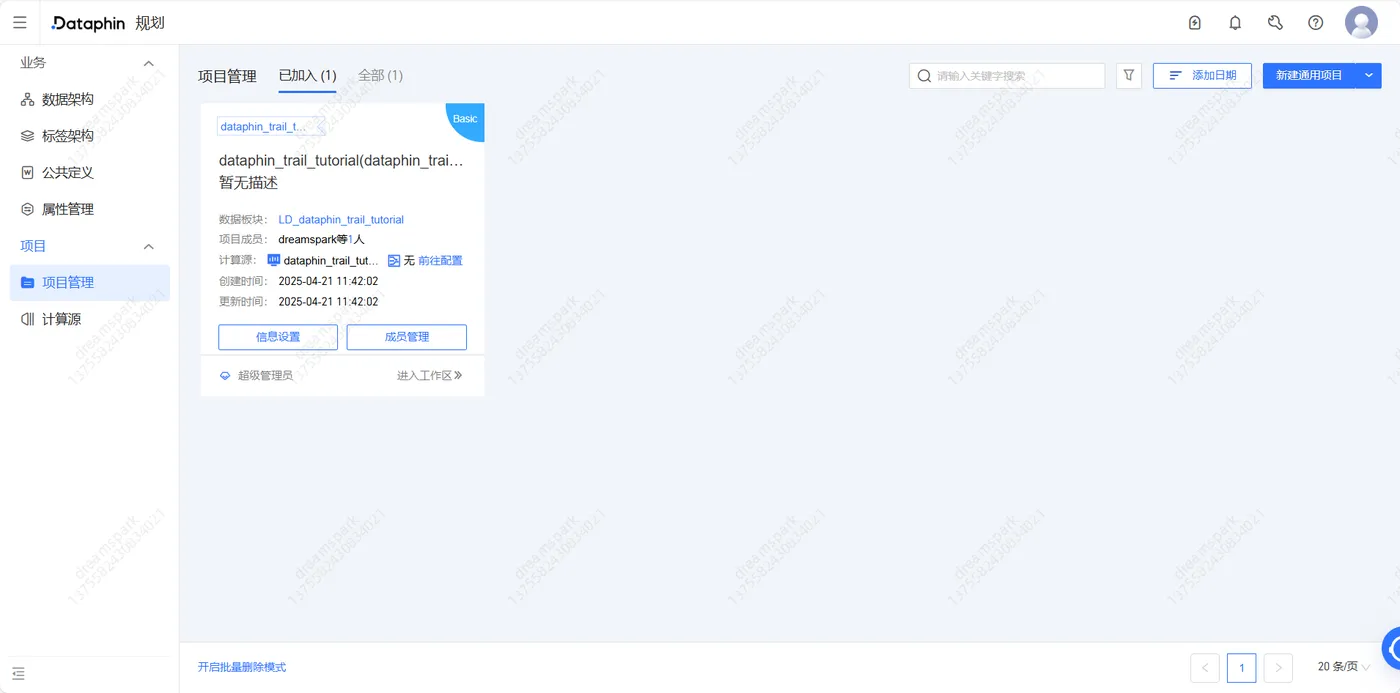
Task: Click the member text dreamspark等1人
Action: coord(321,240)
